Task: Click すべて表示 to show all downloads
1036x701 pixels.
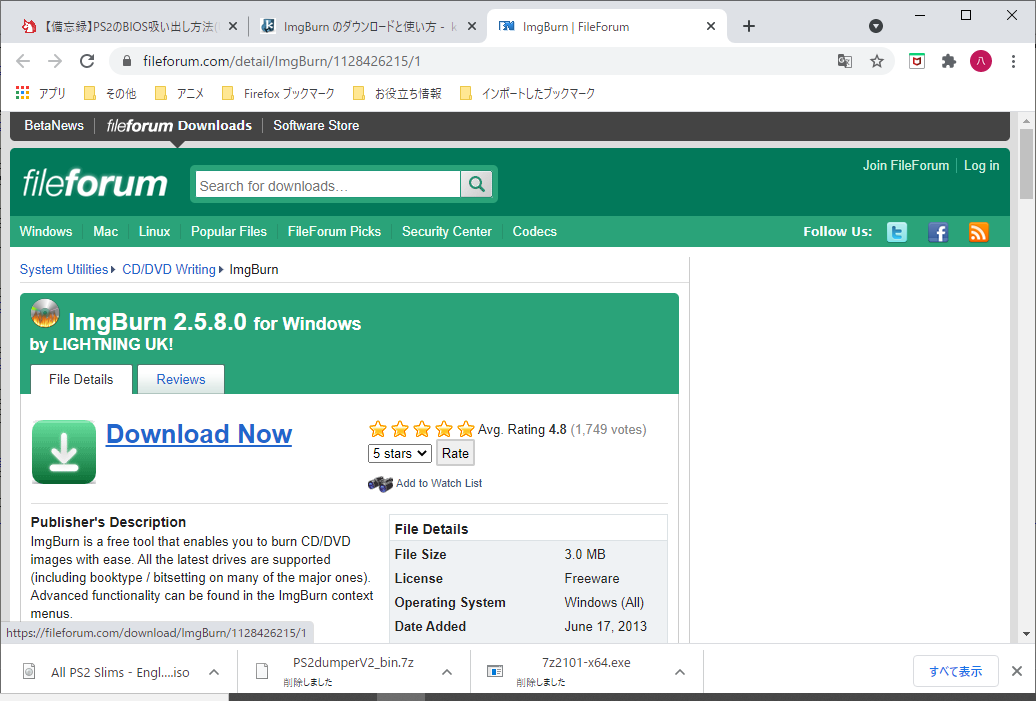Action: coord(955,671)
